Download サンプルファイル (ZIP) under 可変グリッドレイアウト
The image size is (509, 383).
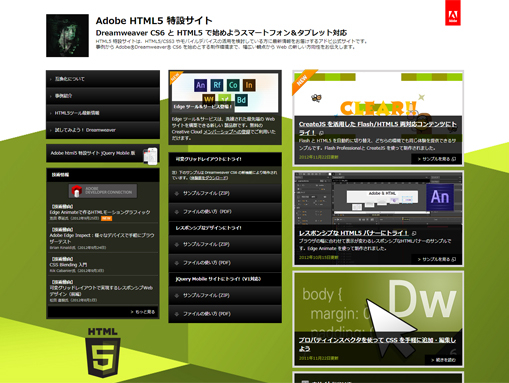[225, 193]
